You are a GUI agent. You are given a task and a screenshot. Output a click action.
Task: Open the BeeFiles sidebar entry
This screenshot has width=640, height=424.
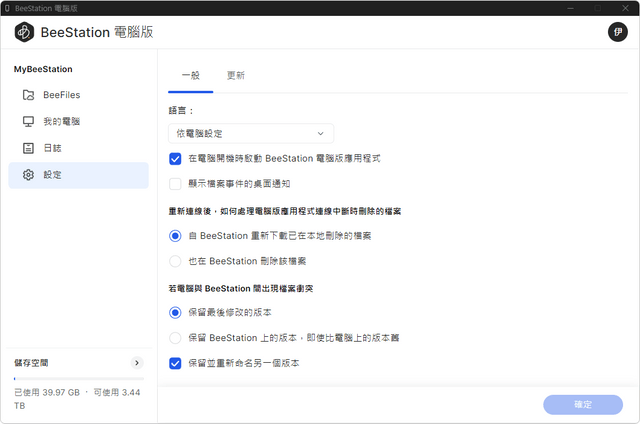[x=78, y=95]
